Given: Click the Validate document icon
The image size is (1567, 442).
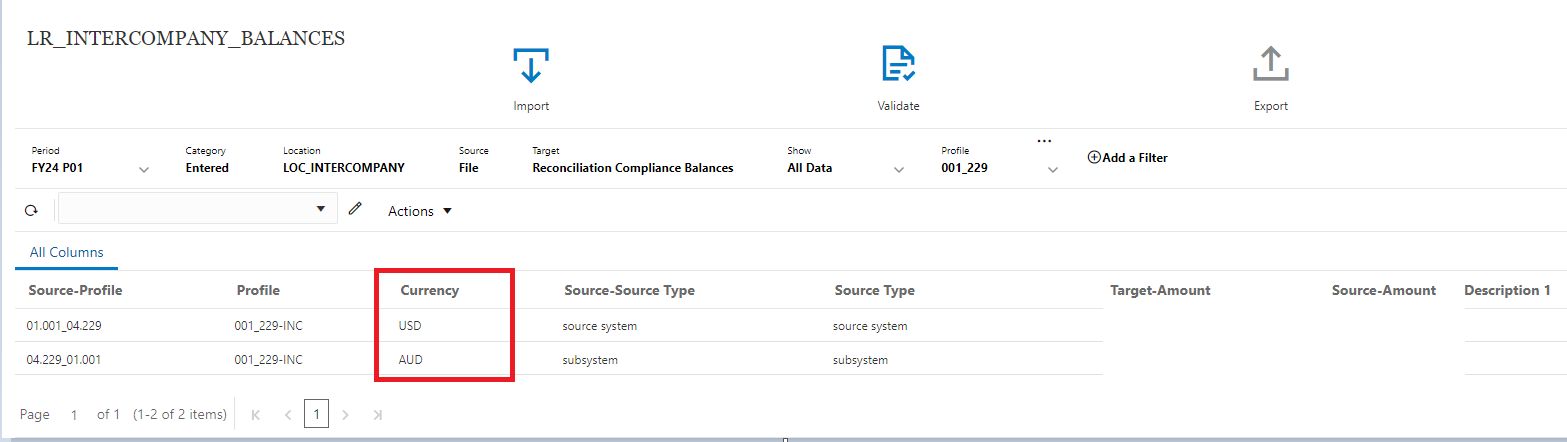Looking at the screenshot, I should click(x=898, y=63).
